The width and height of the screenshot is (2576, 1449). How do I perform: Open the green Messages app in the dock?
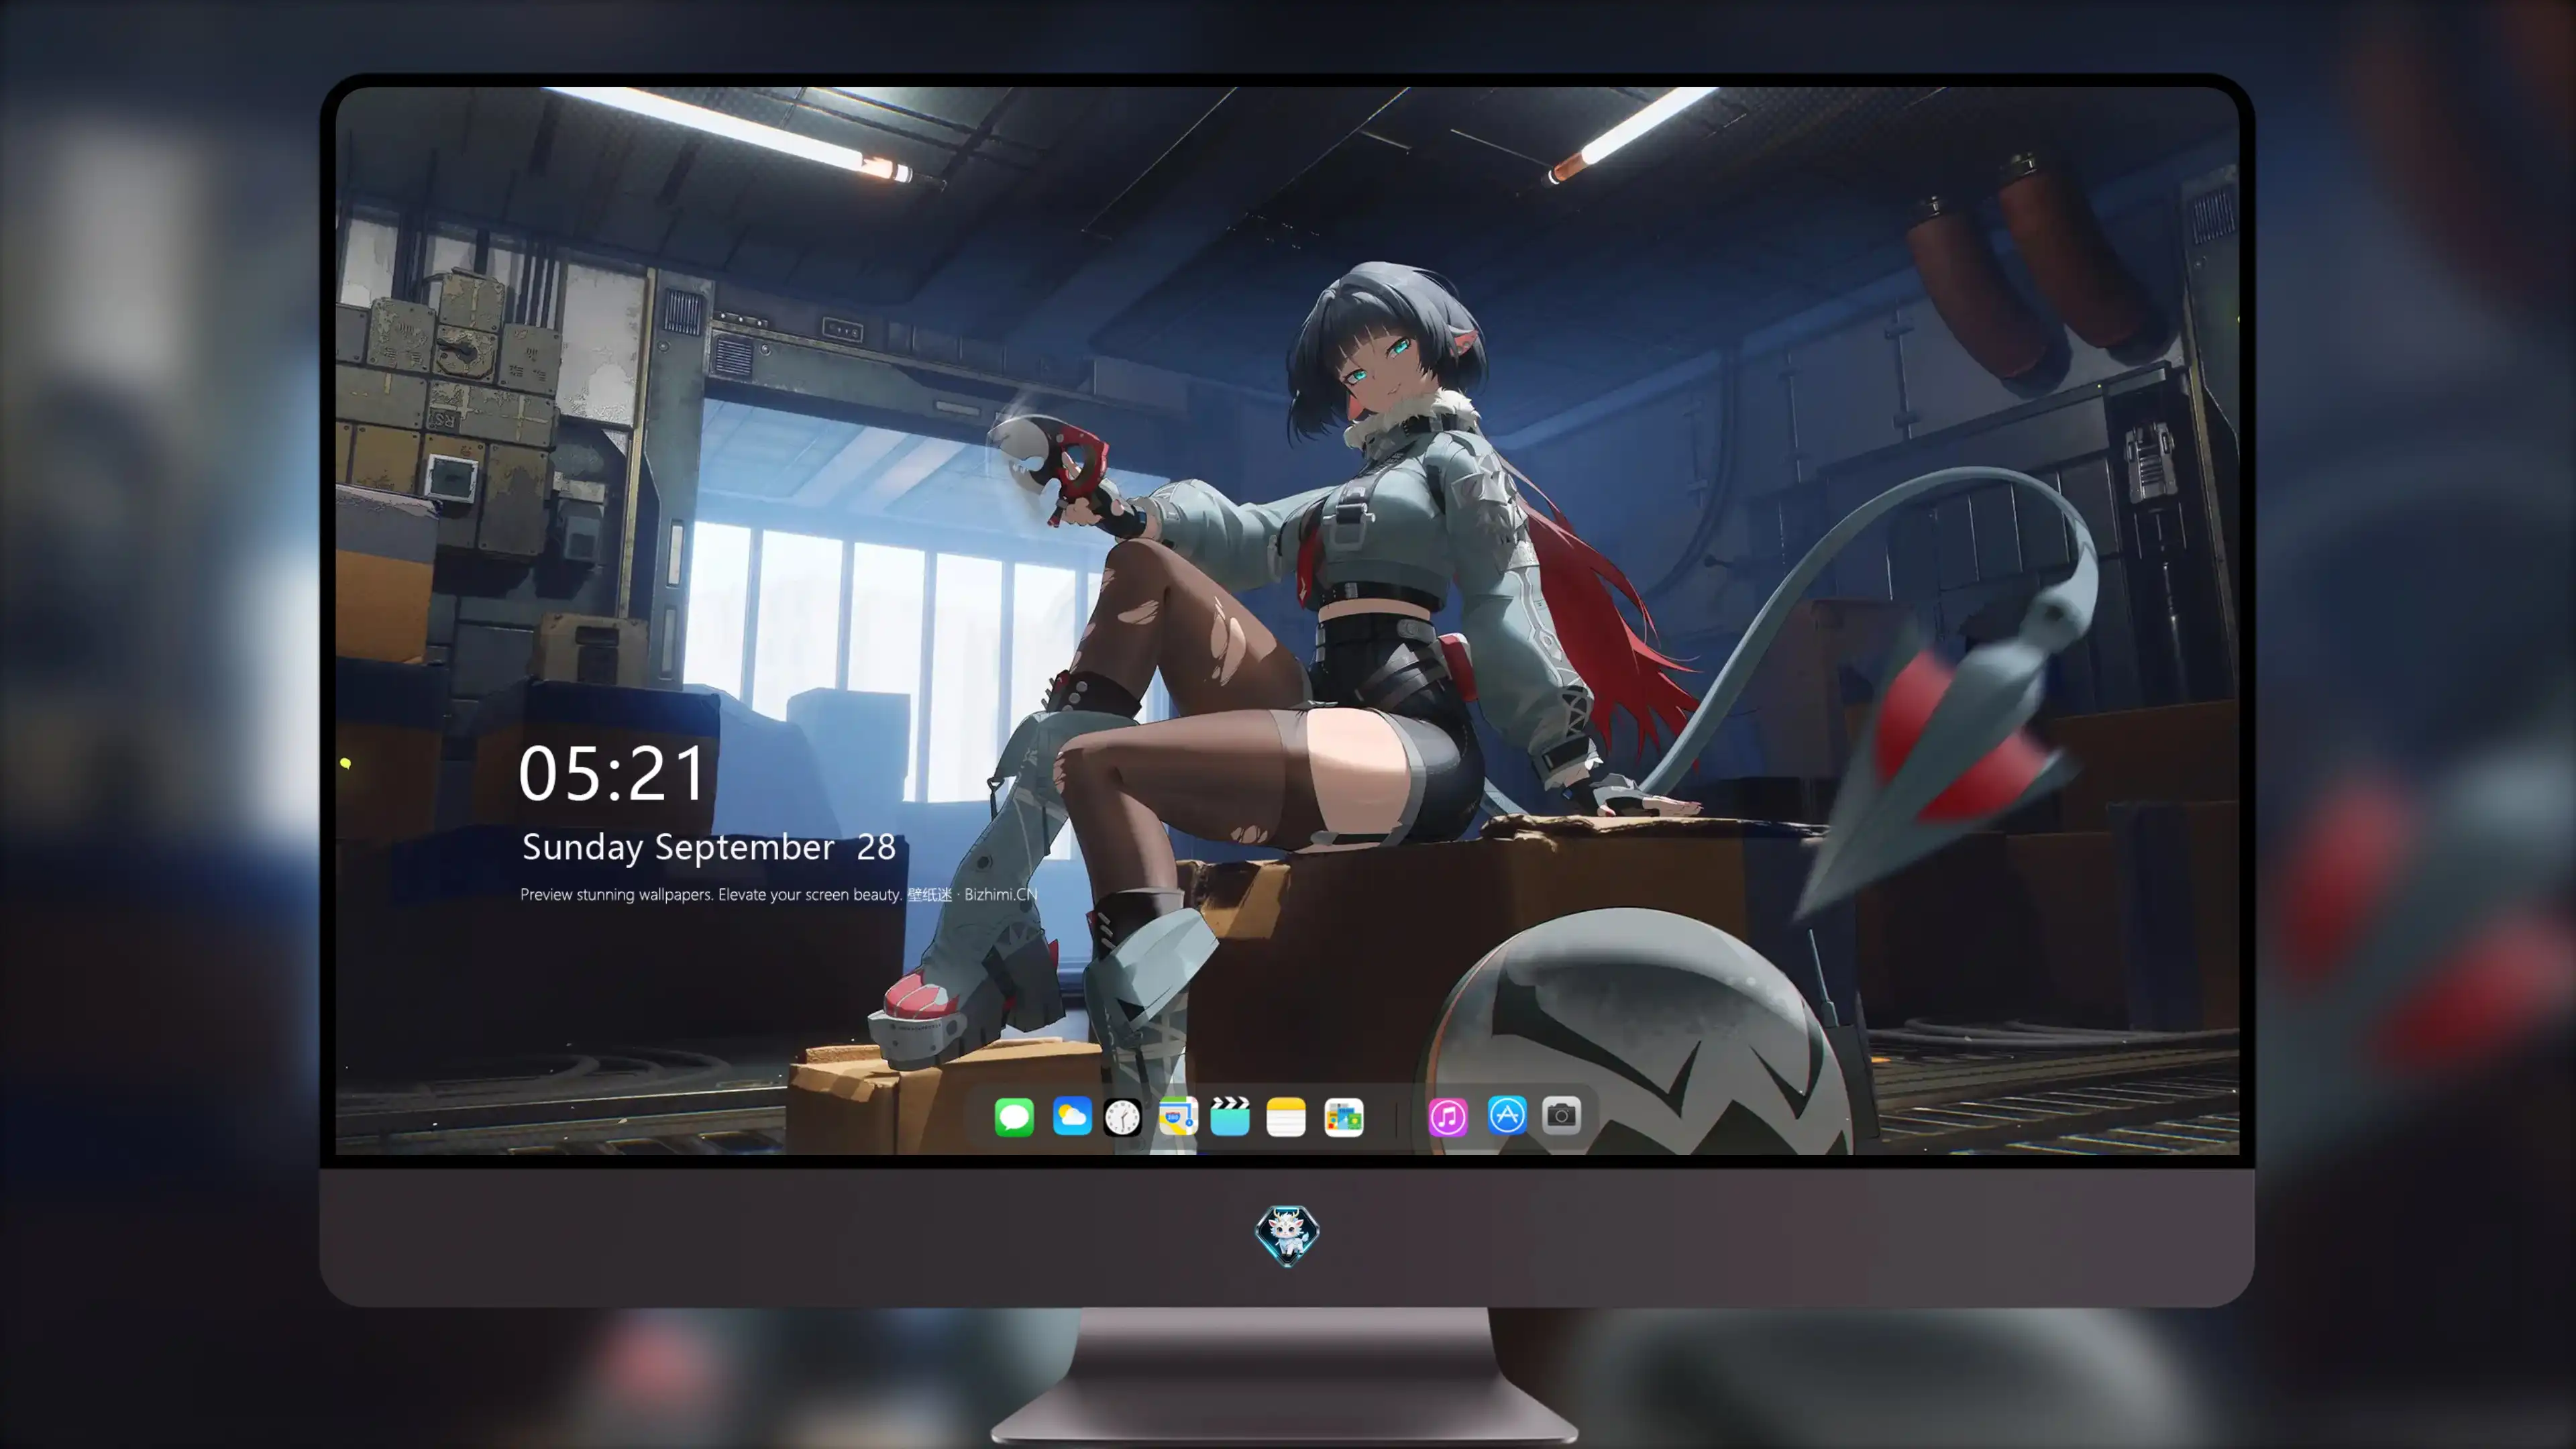click(x=1014, y=1116)
